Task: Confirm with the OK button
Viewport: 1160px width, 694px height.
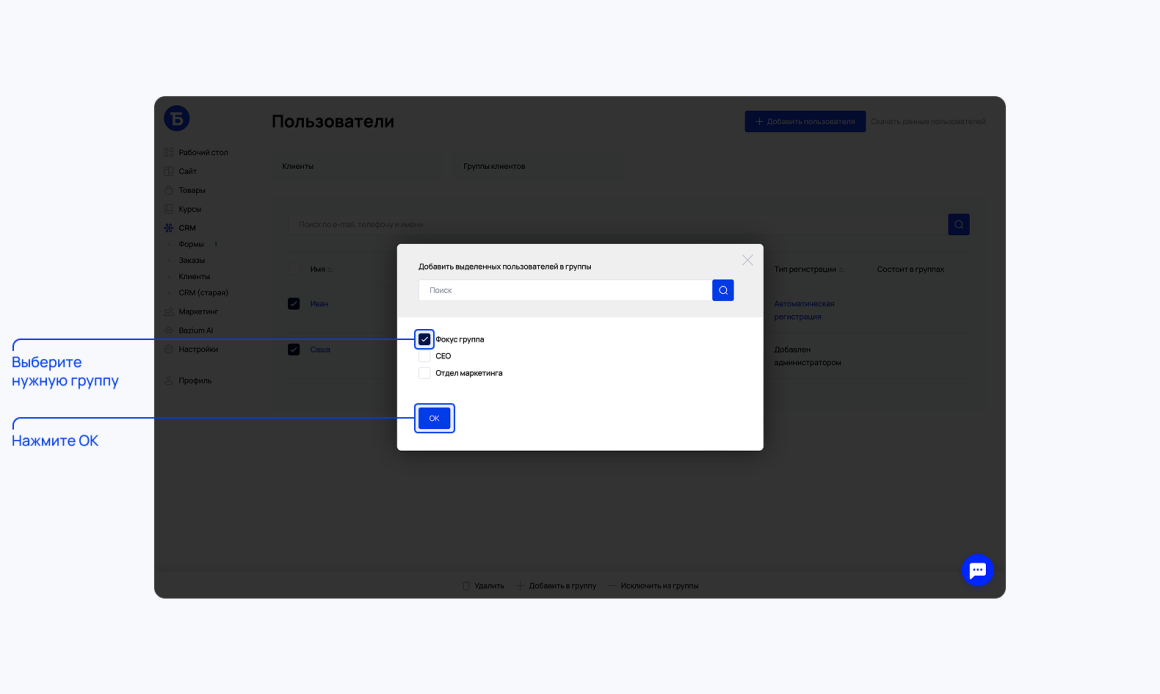Action: coord(434,418)
